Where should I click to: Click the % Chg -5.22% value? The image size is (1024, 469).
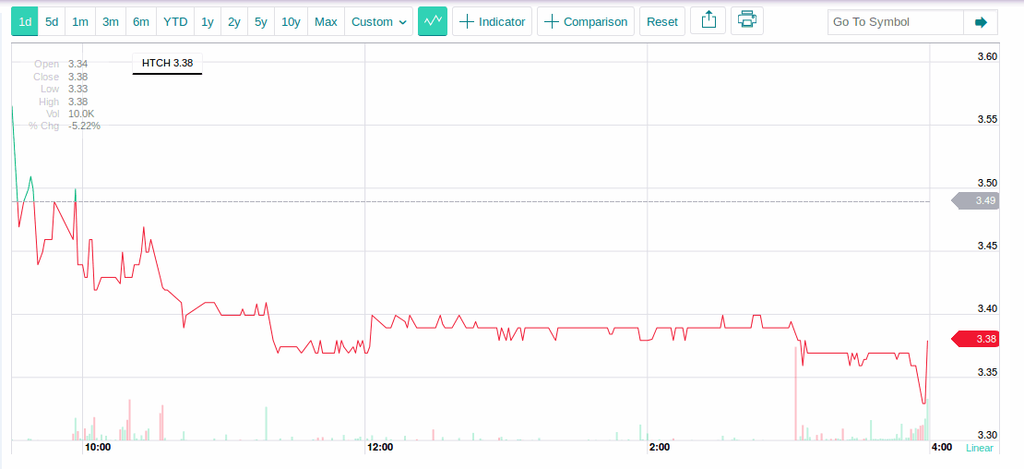tap(84, 126)
